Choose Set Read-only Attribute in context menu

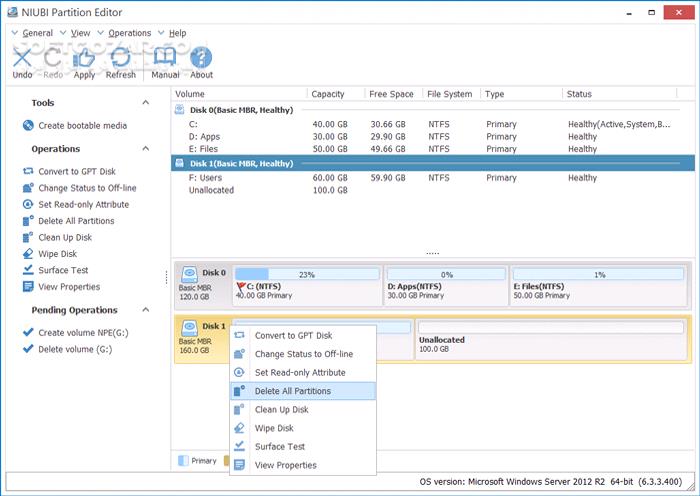tap(303, 372)
